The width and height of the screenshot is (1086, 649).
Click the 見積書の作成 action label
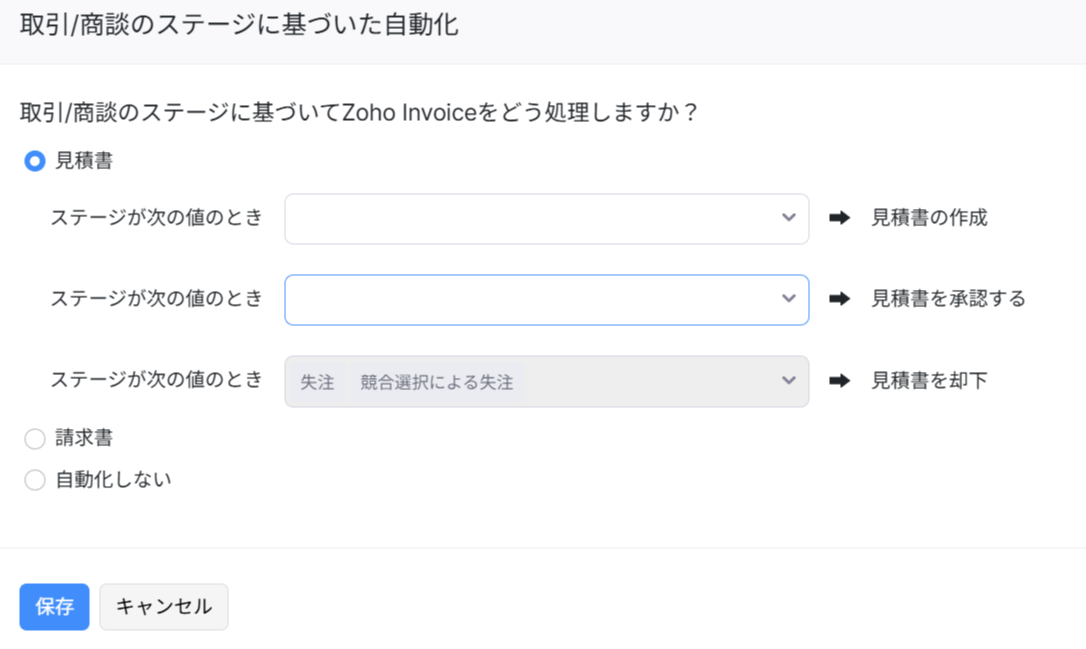[929, 218]
